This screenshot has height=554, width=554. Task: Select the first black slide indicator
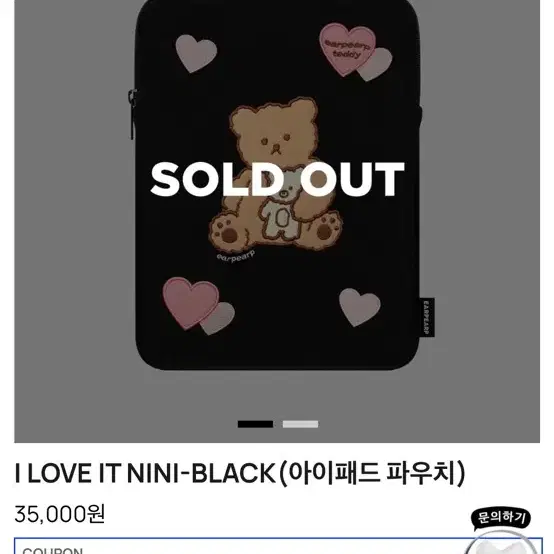255,424
